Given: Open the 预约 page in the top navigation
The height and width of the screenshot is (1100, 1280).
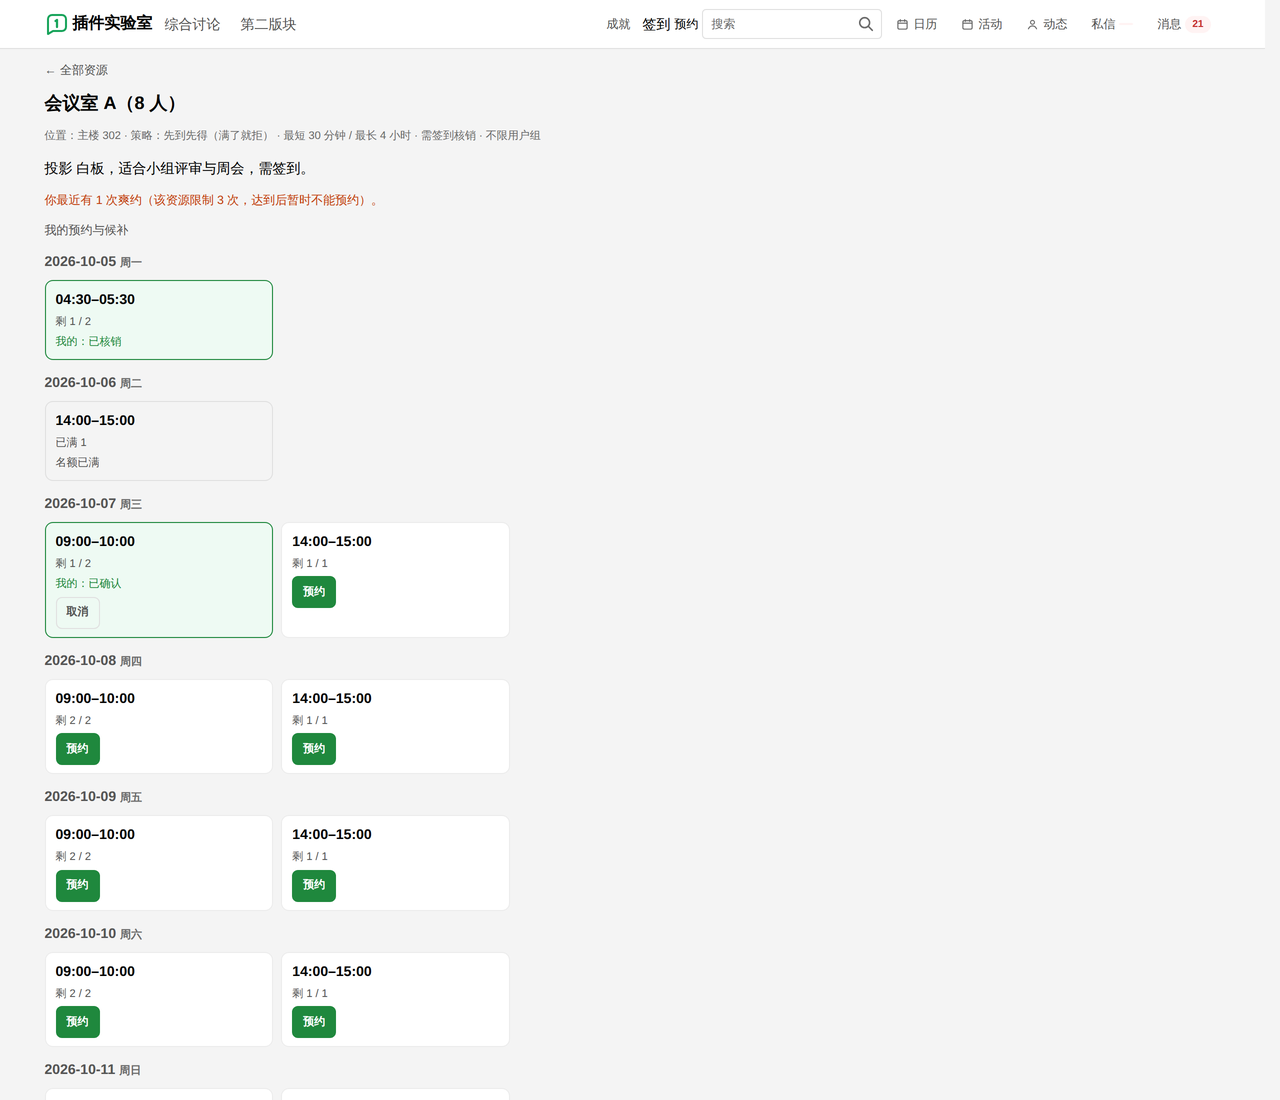Looking at the screenshot, I should point(686,24).
